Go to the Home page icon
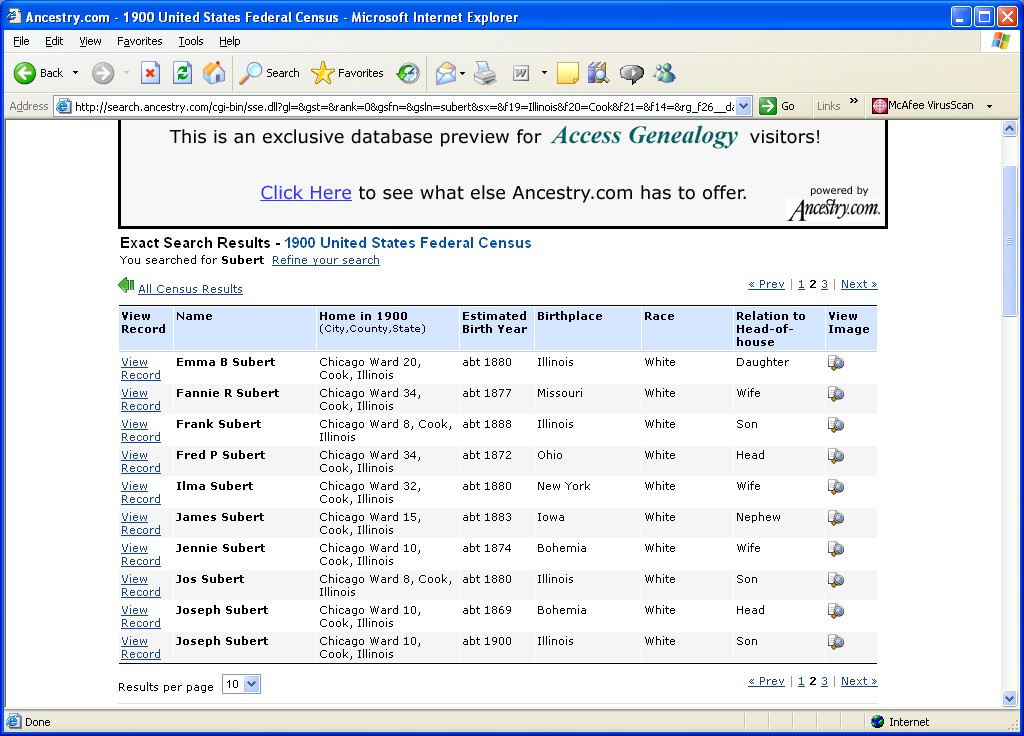Screen dimensions: 1024x736 (x=214, y=73)
